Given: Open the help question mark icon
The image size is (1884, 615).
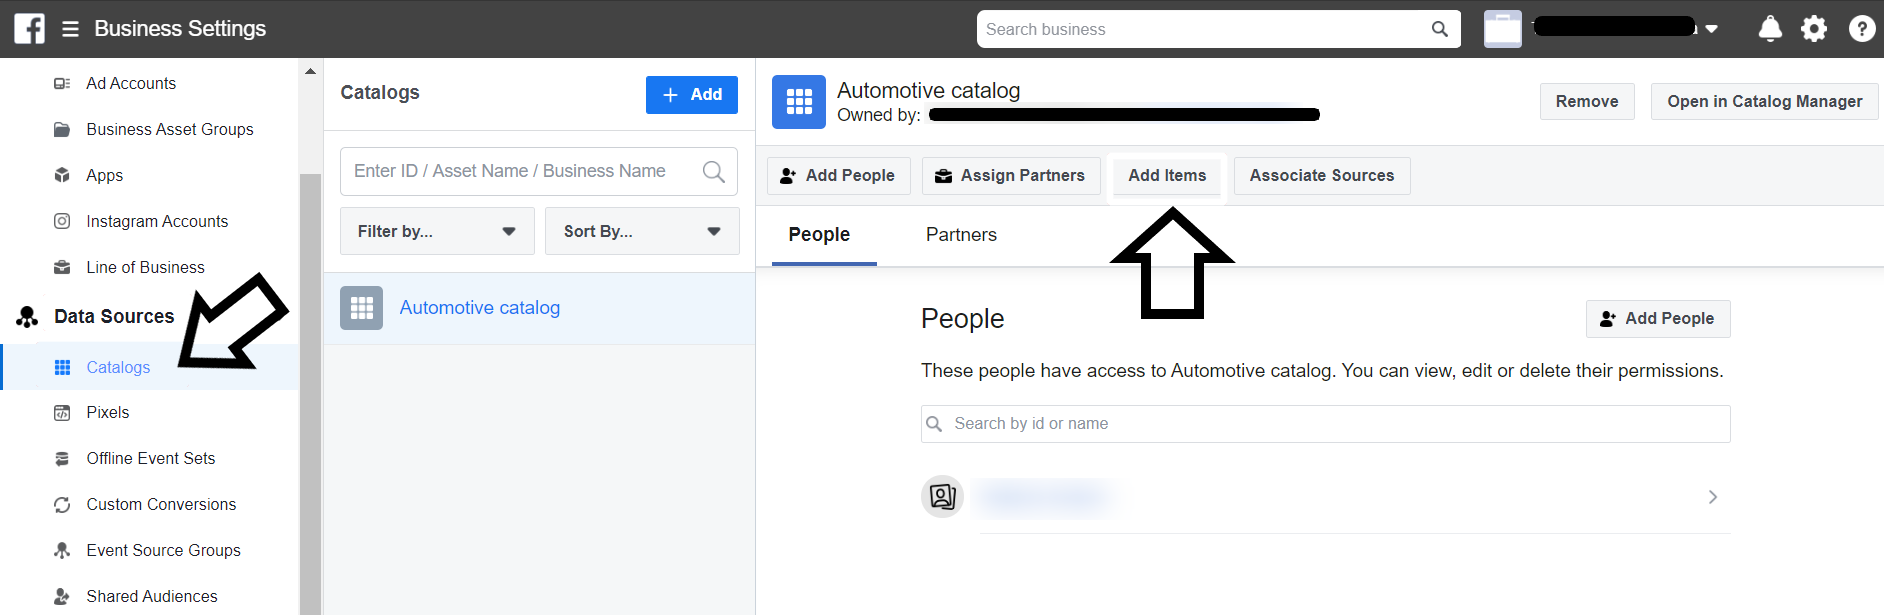Looking at the screenshot, I should 1861,29.
